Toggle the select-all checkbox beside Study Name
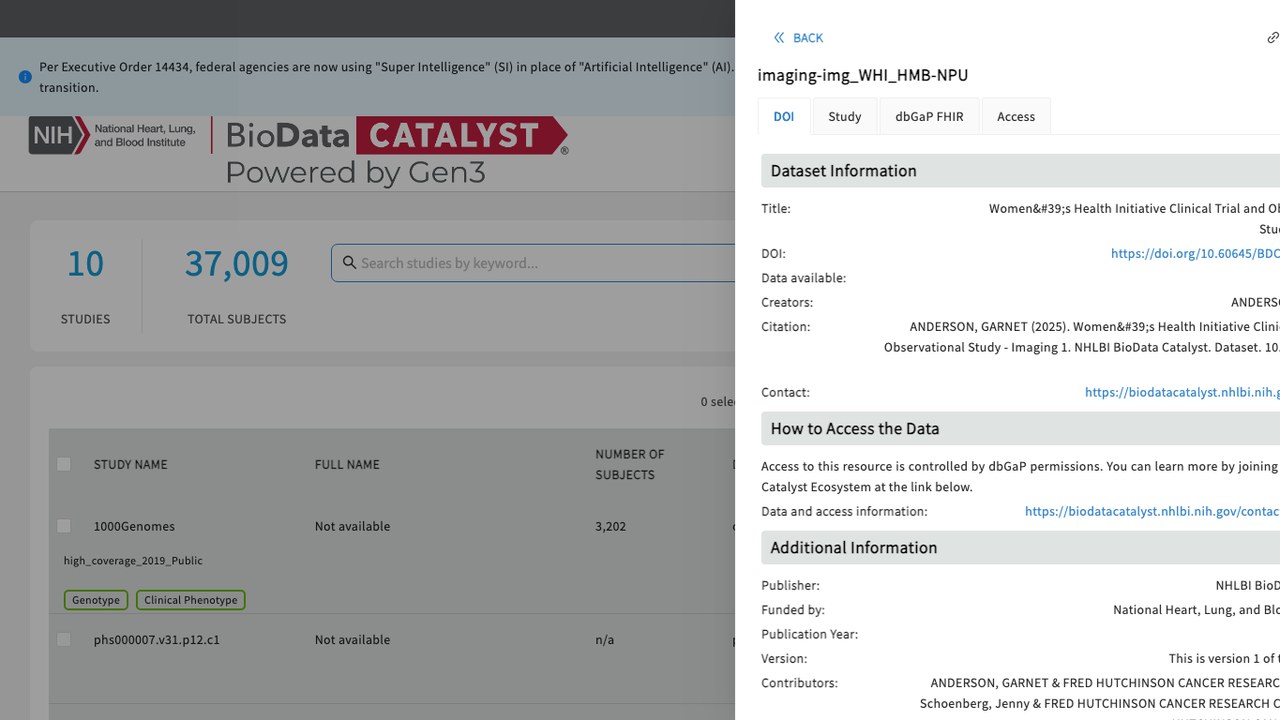The width and height of the screenshot is (1280, 720). tap(64, 464)
